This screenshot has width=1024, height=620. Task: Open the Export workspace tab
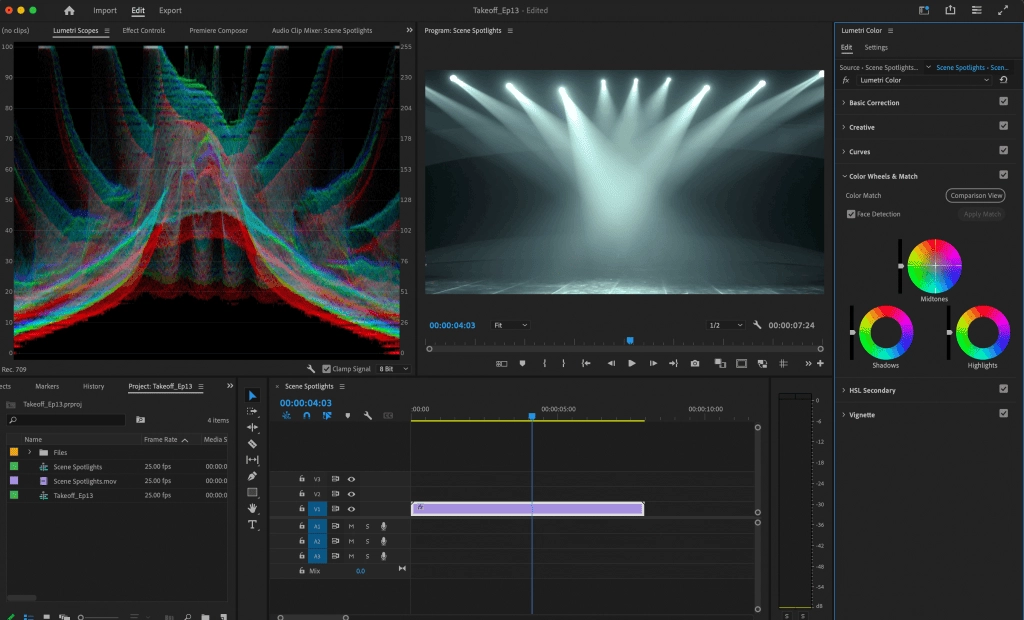coord(170,10)
